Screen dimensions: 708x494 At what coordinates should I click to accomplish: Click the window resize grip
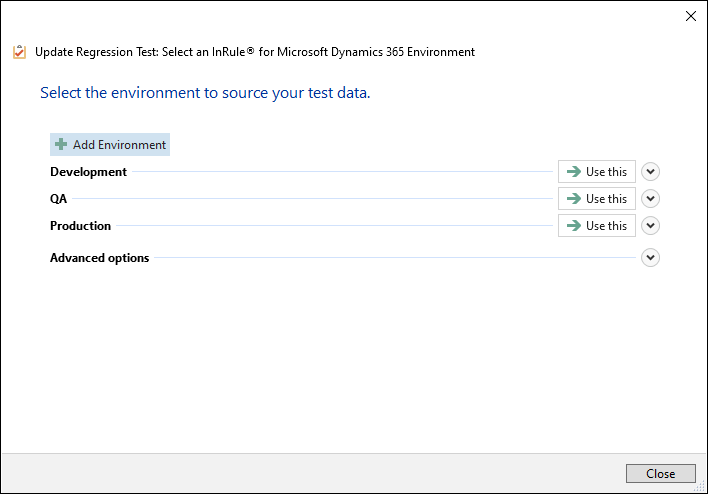[x=699, y=487]
